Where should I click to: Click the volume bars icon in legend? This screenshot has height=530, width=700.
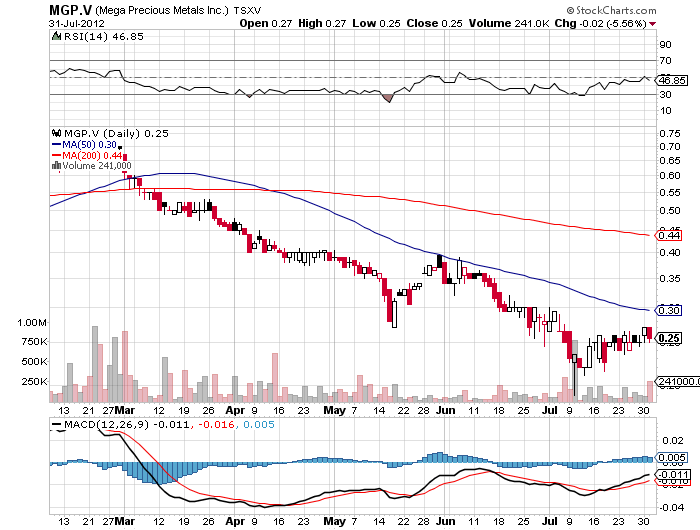pos(56,165)
